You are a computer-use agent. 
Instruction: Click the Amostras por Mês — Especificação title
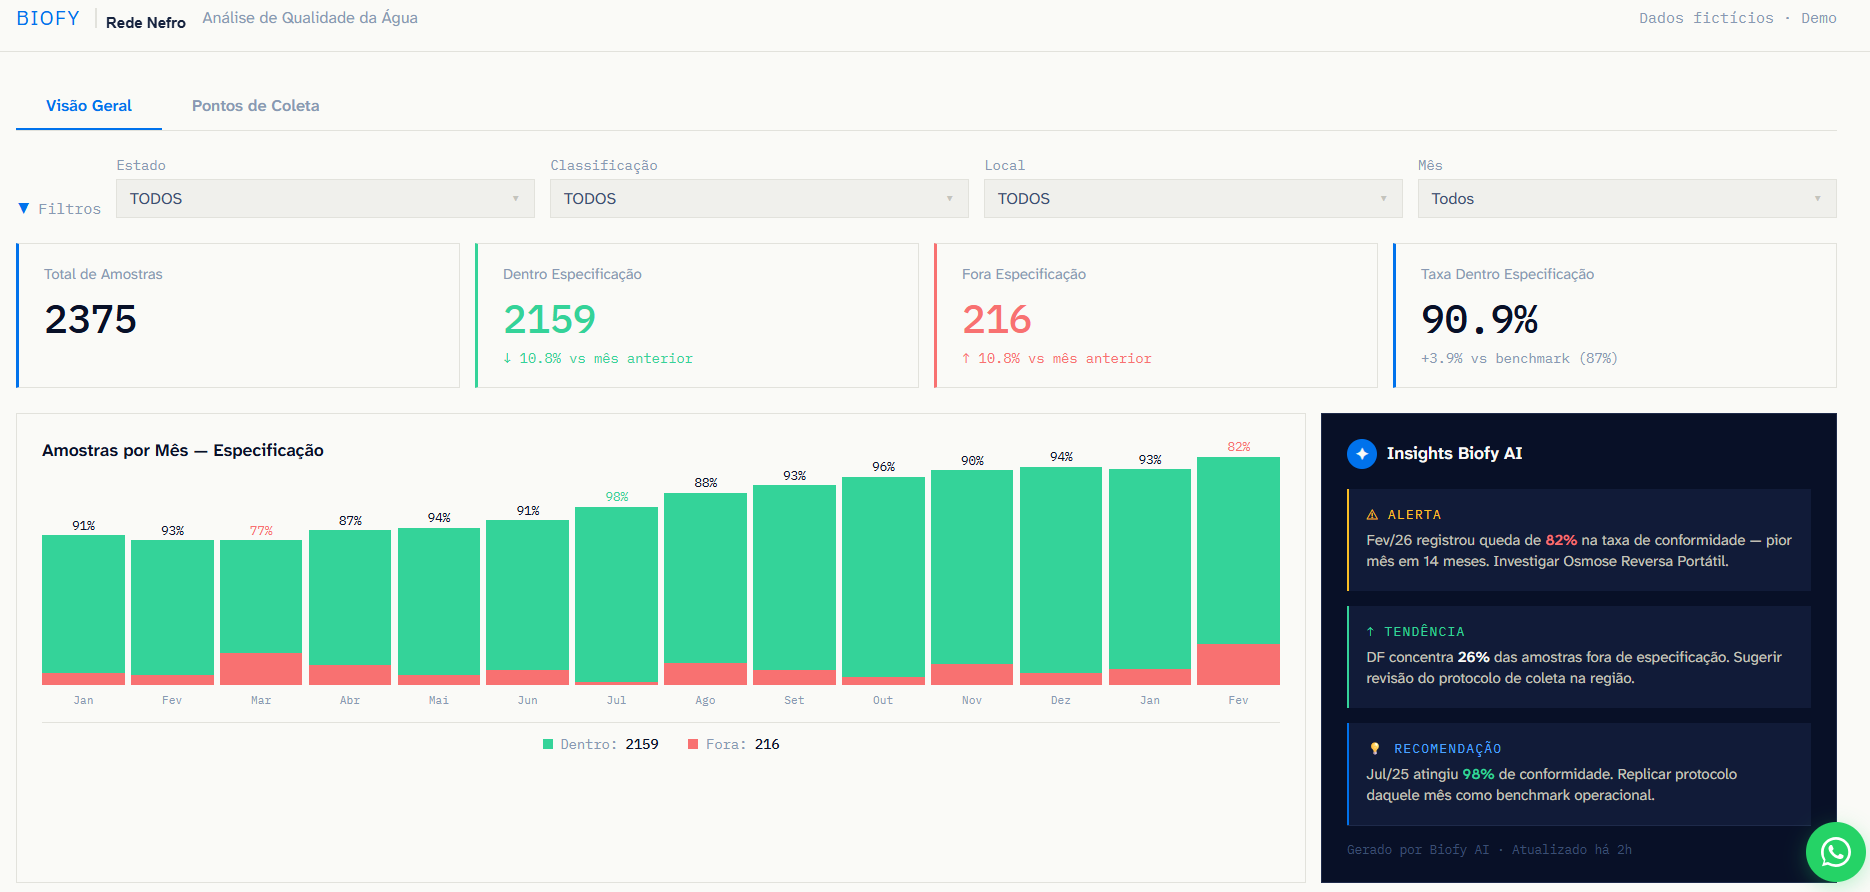183,451
